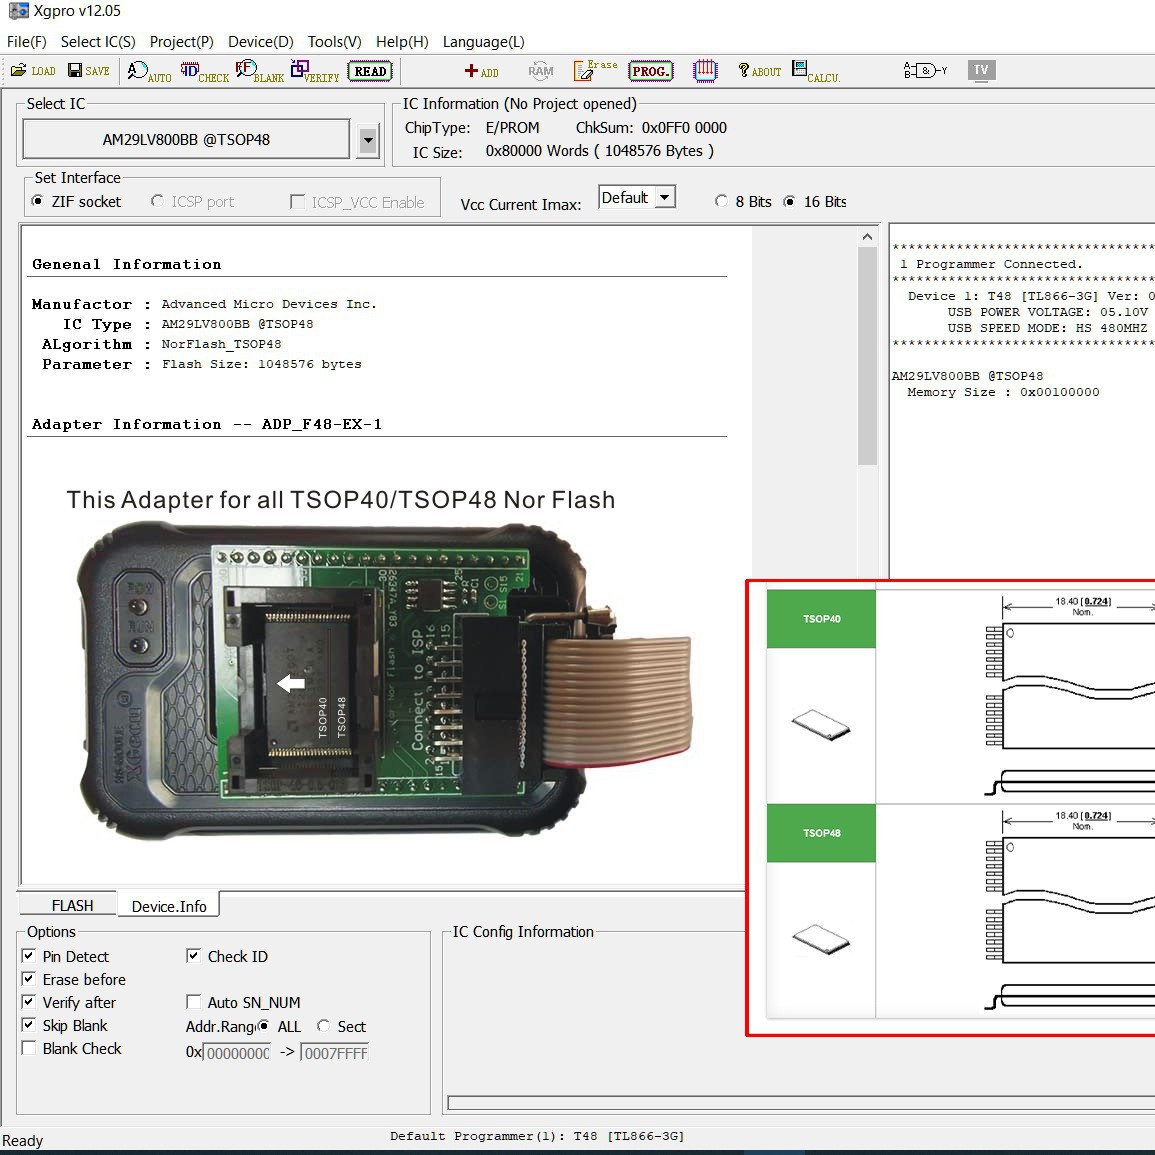Click the end address 0007FFFF field
1155x1155 pixels.
[335, 1053]
